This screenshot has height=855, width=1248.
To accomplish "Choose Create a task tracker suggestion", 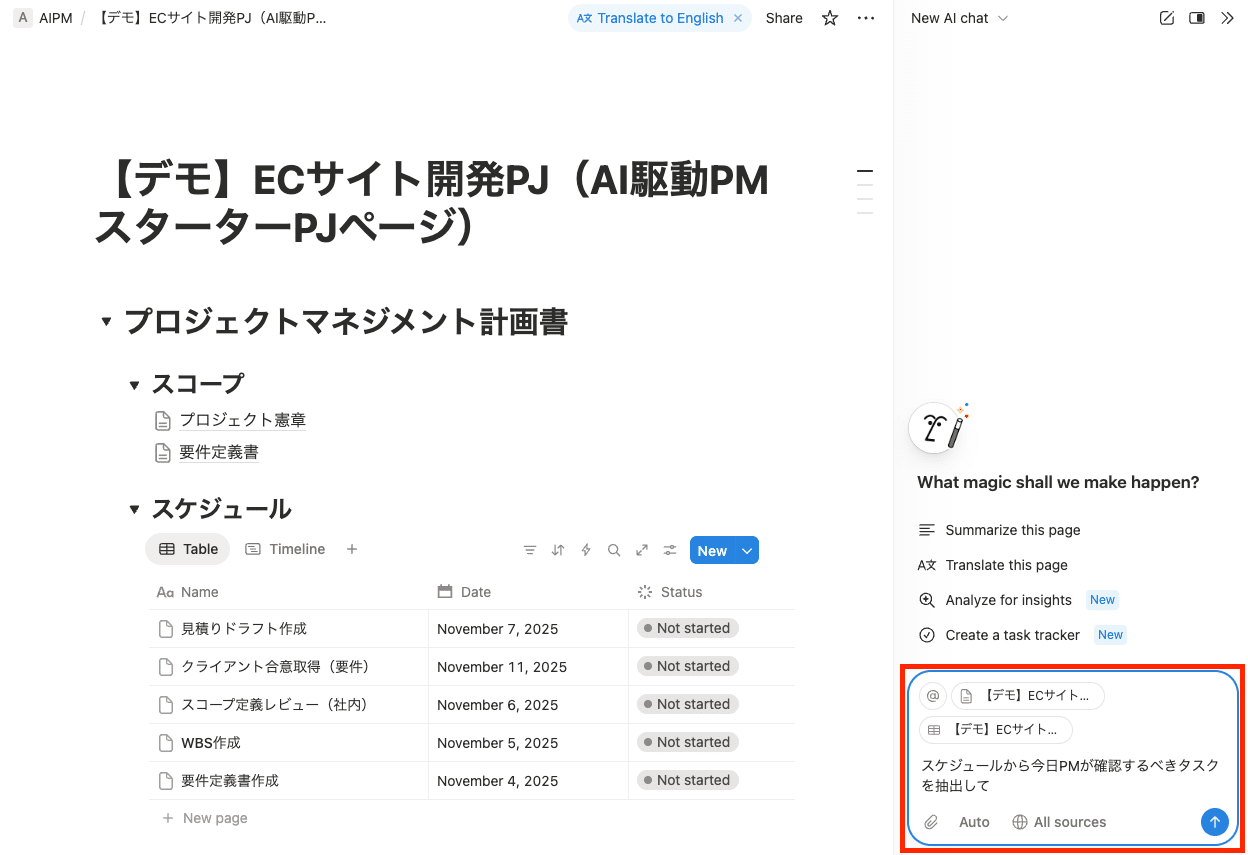I will 1021,635.
